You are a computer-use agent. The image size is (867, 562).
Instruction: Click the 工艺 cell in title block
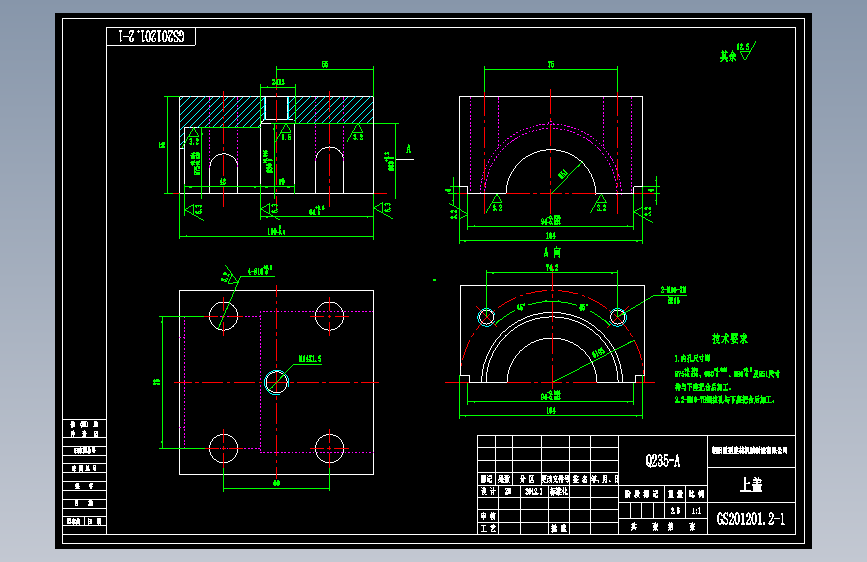point(488,528)
